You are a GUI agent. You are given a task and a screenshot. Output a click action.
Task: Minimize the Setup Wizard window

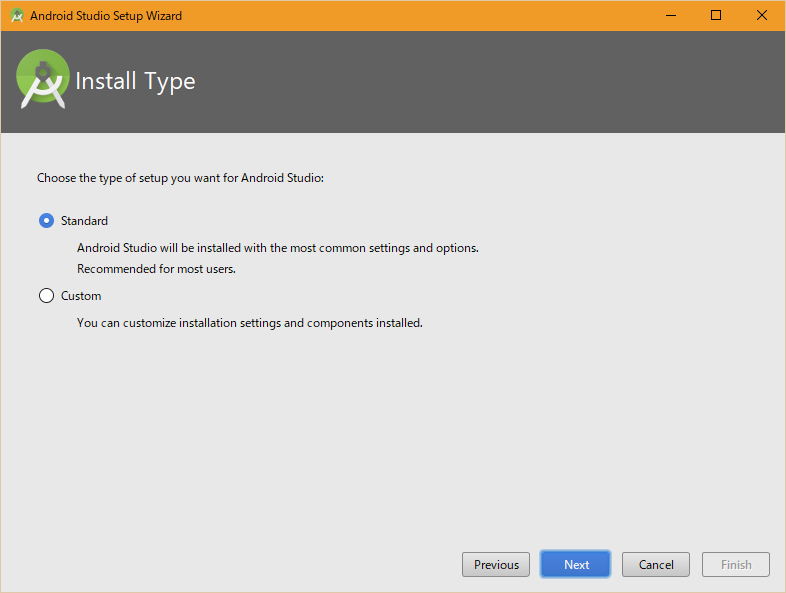[x=670, y=16]
